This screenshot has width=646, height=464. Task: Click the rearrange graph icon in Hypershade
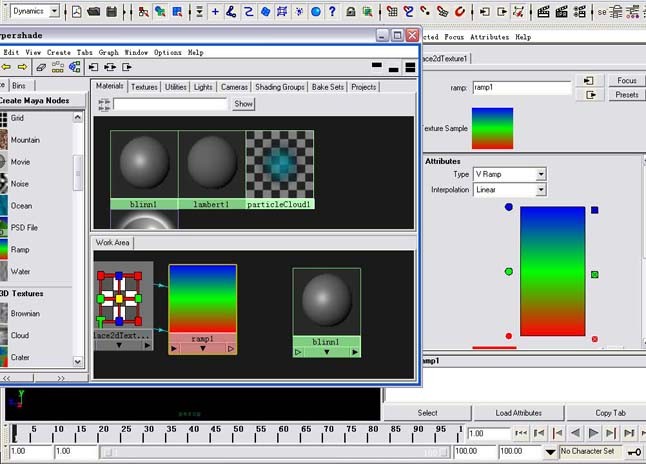[x=57, y=67]
